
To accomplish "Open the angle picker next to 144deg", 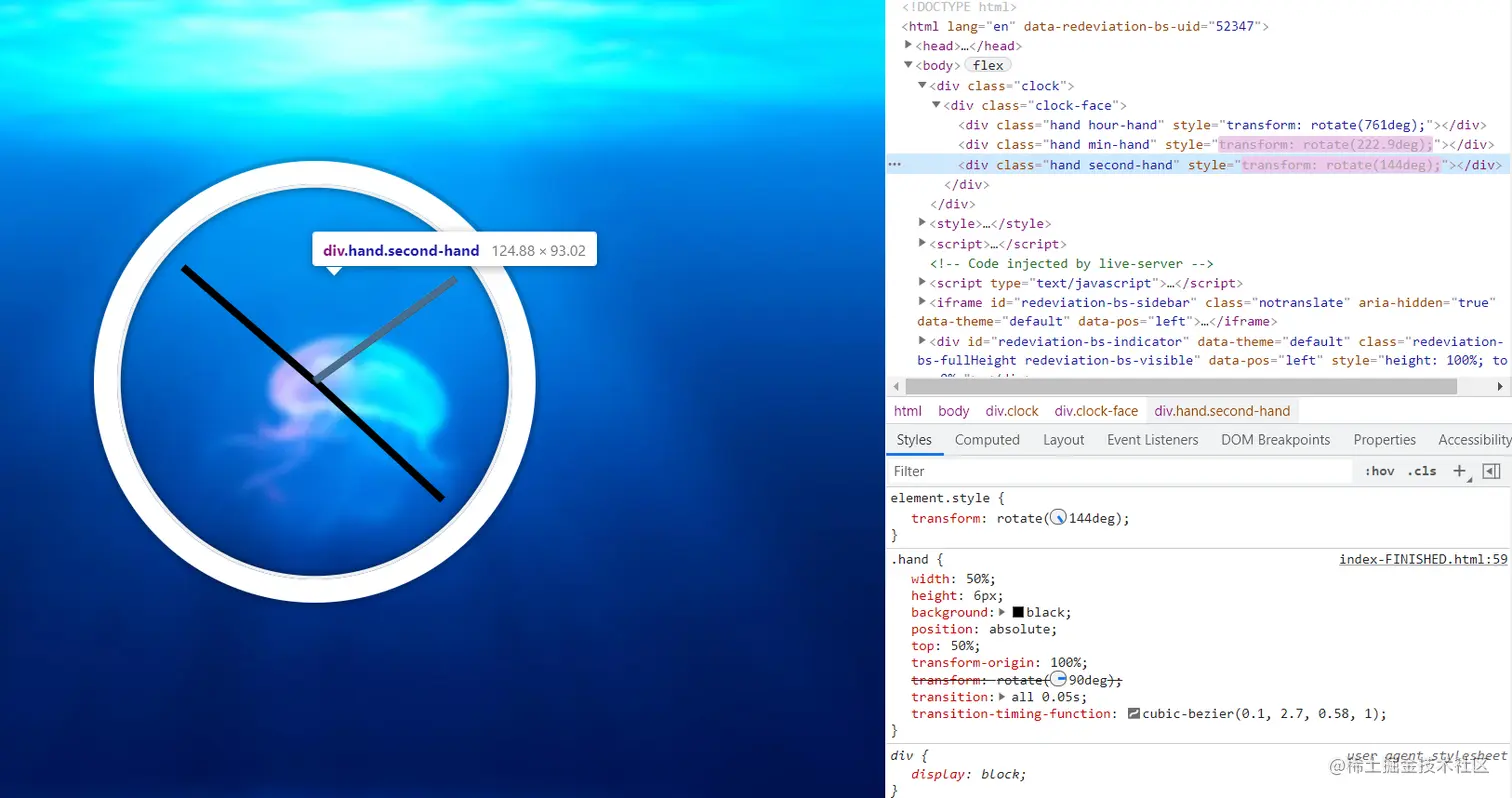I will [x=1058, y=518].
